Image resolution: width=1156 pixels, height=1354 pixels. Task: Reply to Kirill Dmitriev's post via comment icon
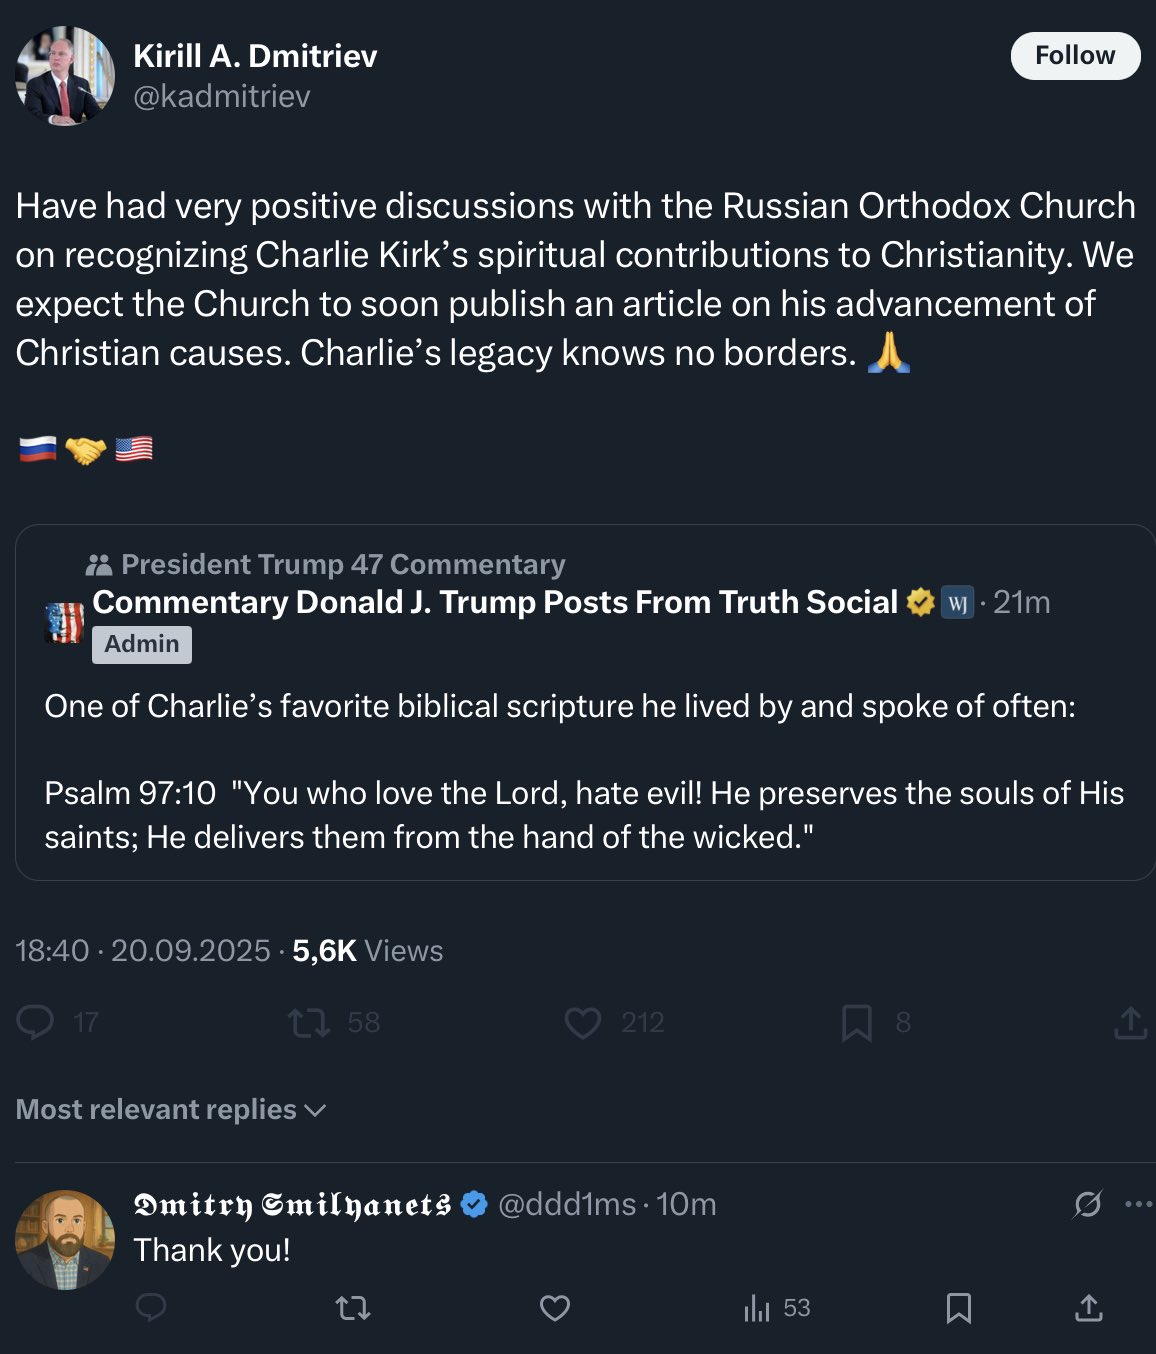[36, 1022]
